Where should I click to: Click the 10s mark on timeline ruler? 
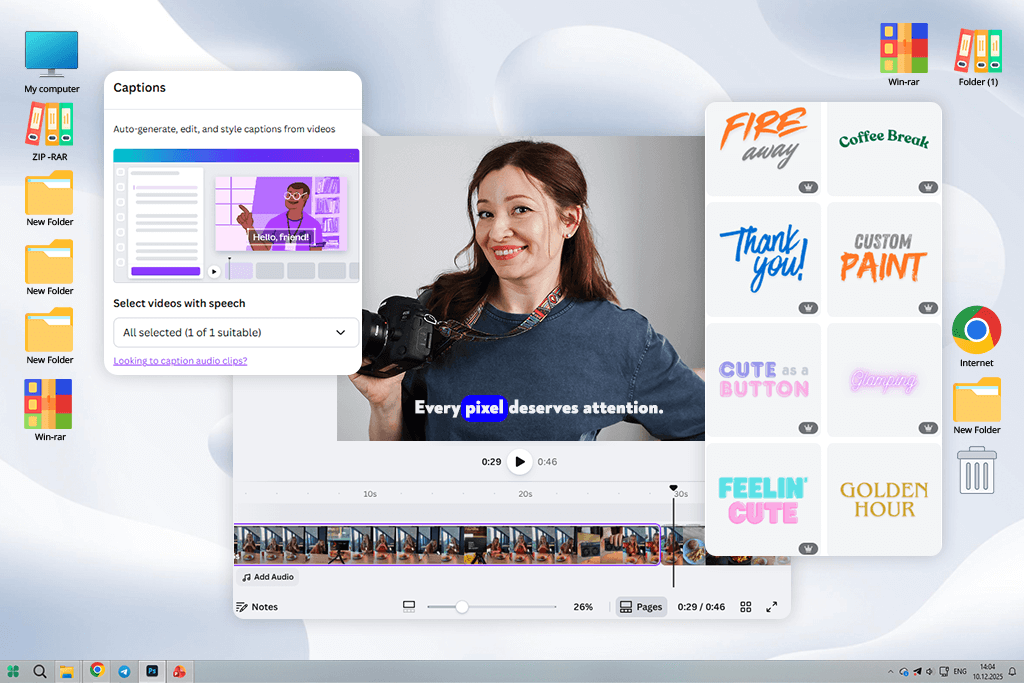370,494
